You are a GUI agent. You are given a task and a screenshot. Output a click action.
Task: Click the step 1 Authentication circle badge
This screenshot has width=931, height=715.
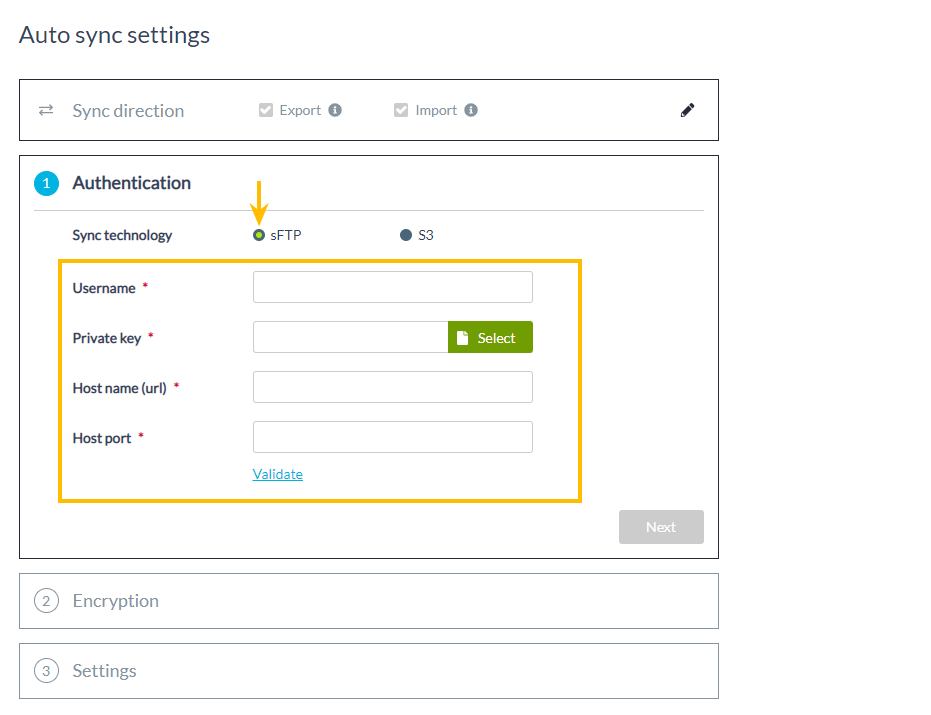click(46, 184)
